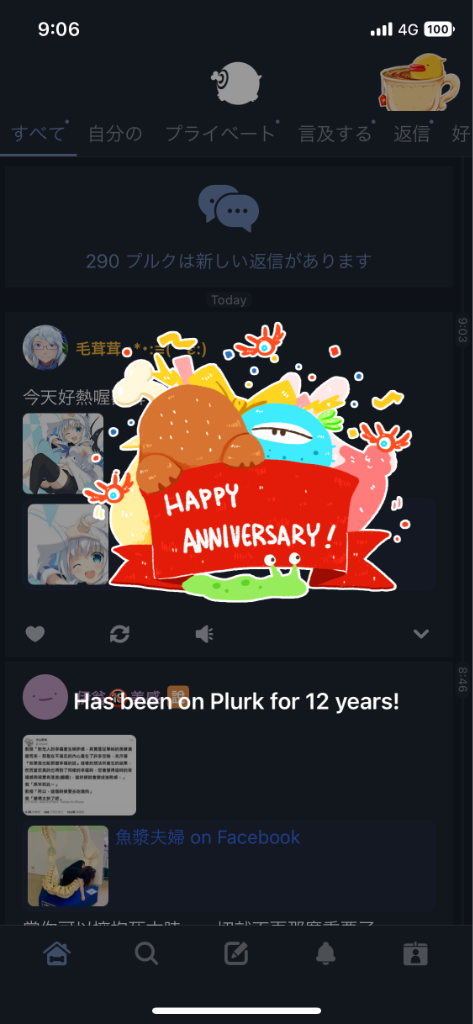Expand post options chevron
The width and height of the screenshot is (473, 1024).
pos(421,633)
